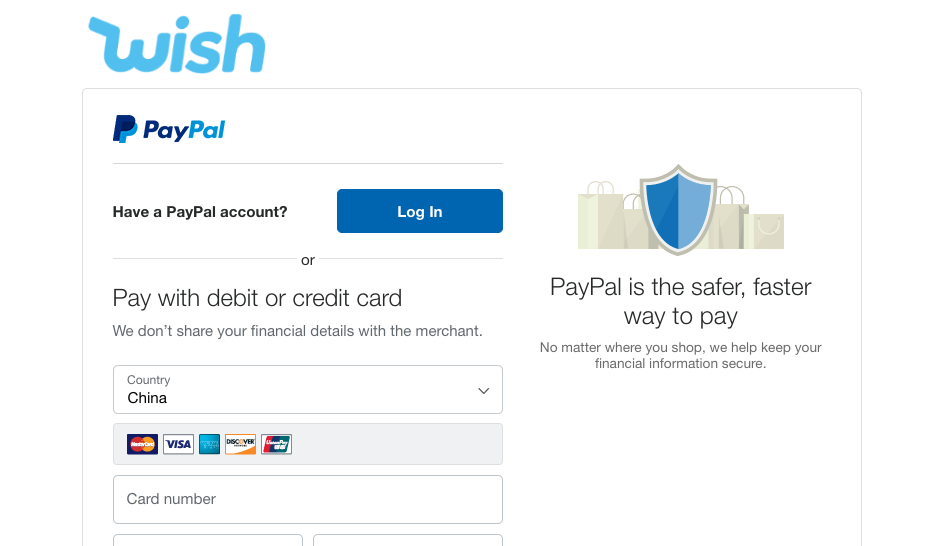Select the MasterCard card icon
The height and width of the screenshot is (546, 938).
142,444
